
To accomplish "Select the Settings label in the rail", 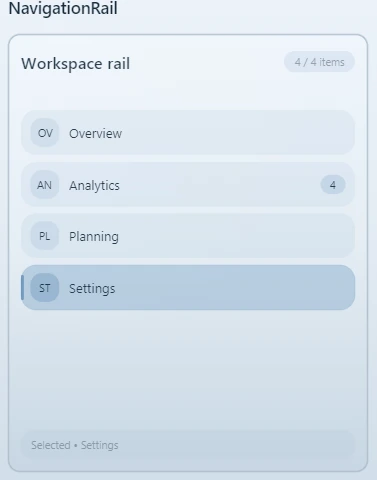I will (x=92, y=289).
